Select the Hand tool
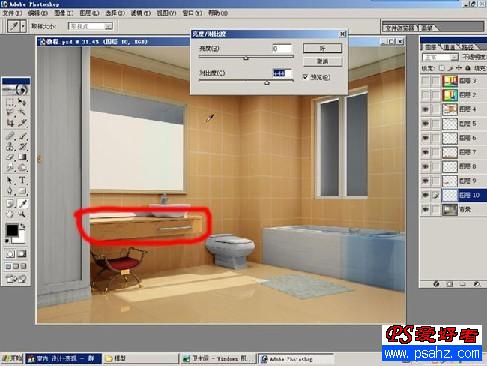Image resolution: width=487 pixels, height=366 pixels. click(x=10, y=214)
